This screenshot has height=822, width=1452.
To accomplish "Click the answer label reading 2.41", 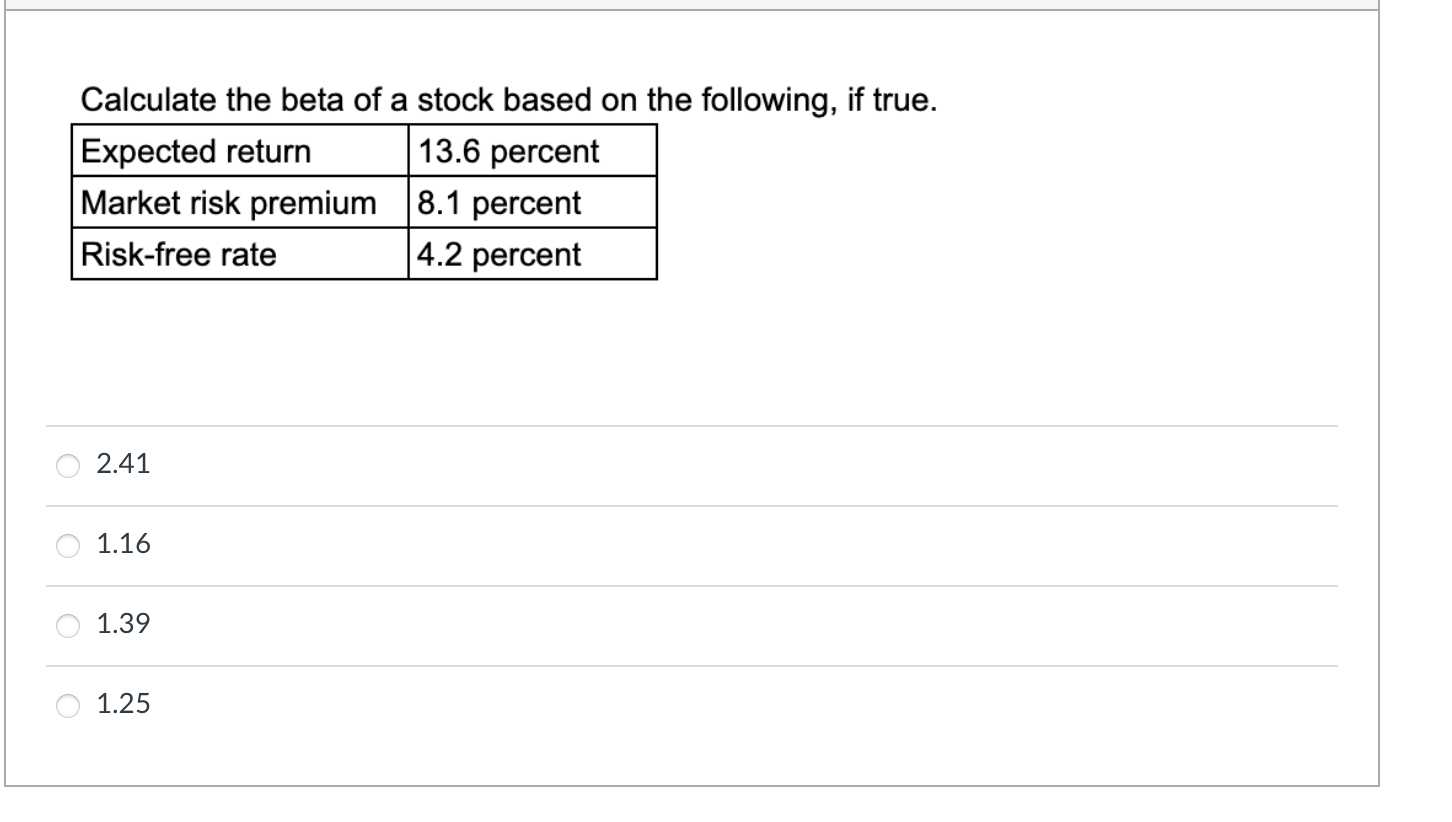I will pyautogui.click(x=122, y=463).
